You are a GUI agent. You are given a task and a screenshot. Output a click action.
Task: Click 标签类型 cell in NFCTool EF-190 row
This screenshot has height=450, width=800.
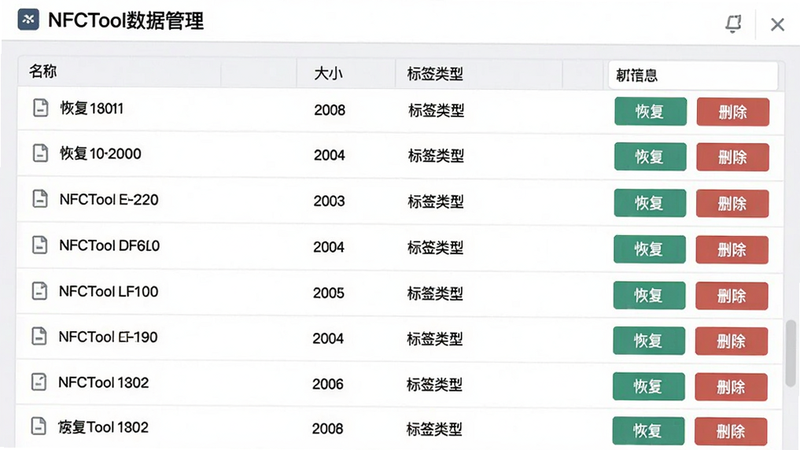435,339
